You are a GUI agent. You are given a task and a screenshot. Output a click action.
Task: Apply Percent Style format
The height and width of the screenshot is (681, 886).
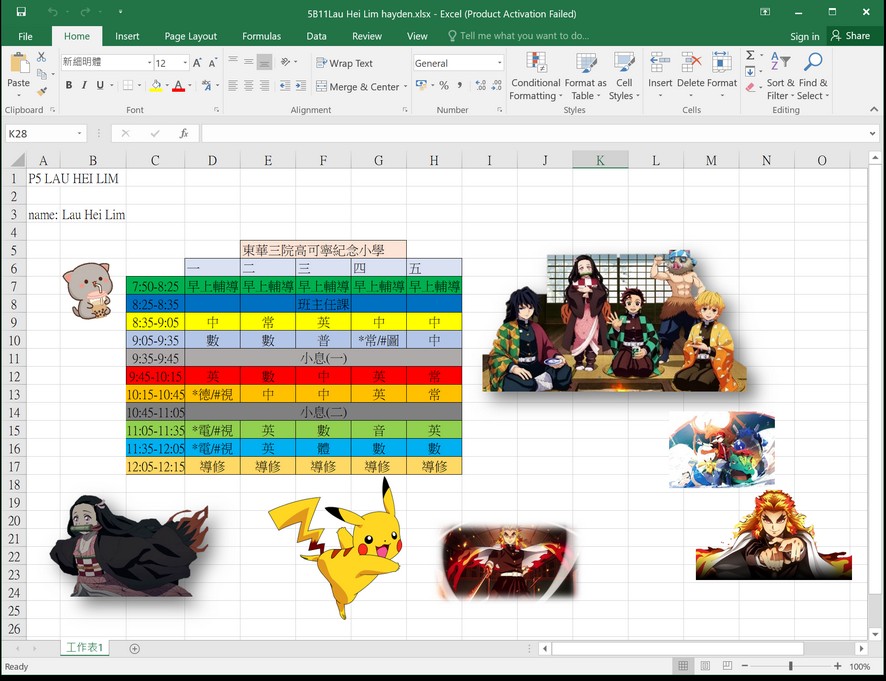(444, 85)
